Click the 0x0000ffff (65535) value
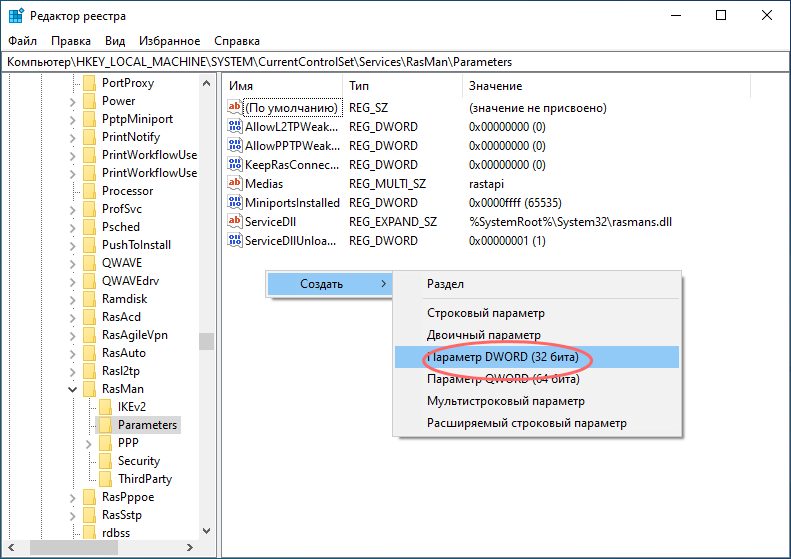 point(515,202)
